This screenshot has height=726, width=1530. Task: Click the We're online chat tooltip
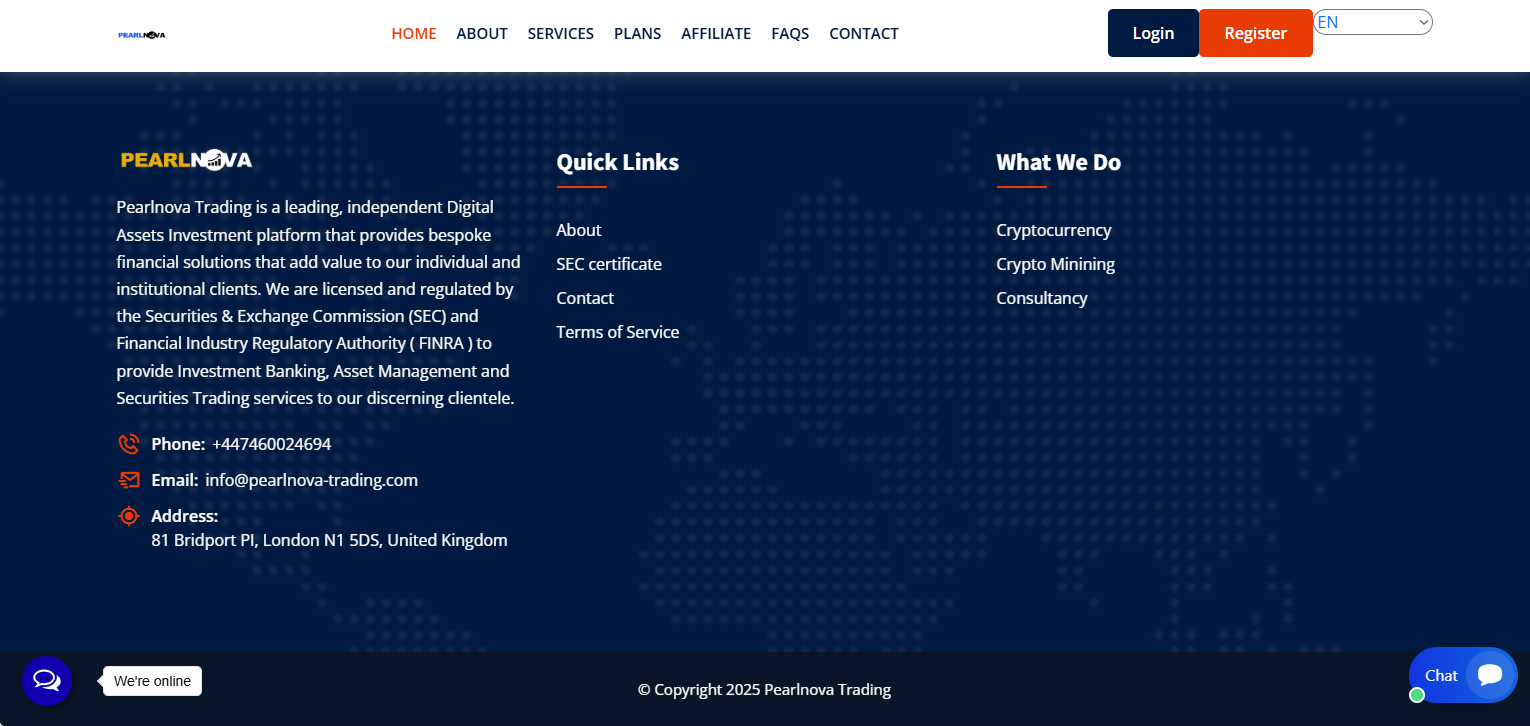(152, 681)
